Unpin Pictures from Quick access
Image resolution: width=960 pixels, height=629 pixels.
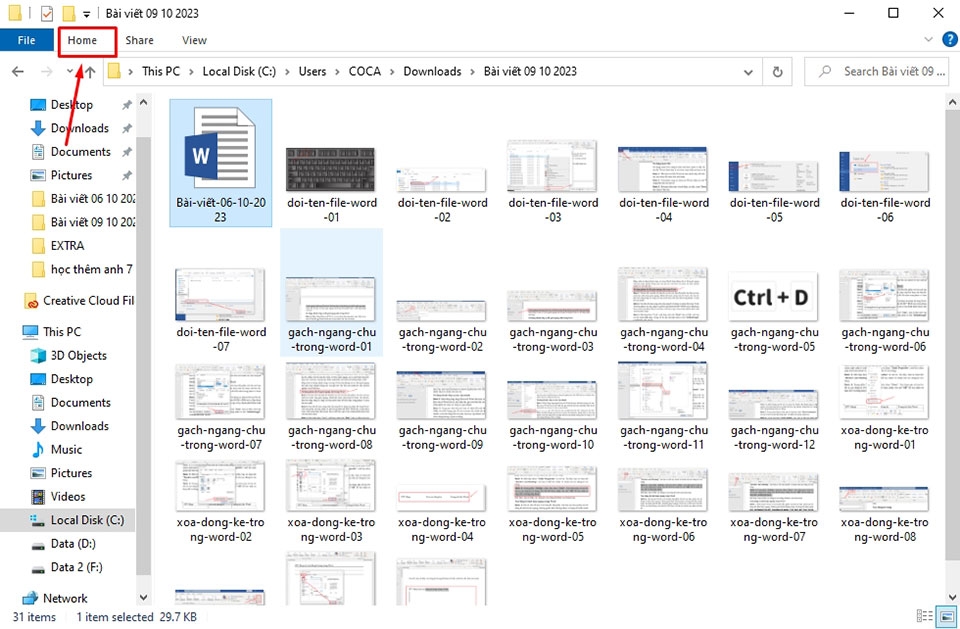(x=127, y=175)
